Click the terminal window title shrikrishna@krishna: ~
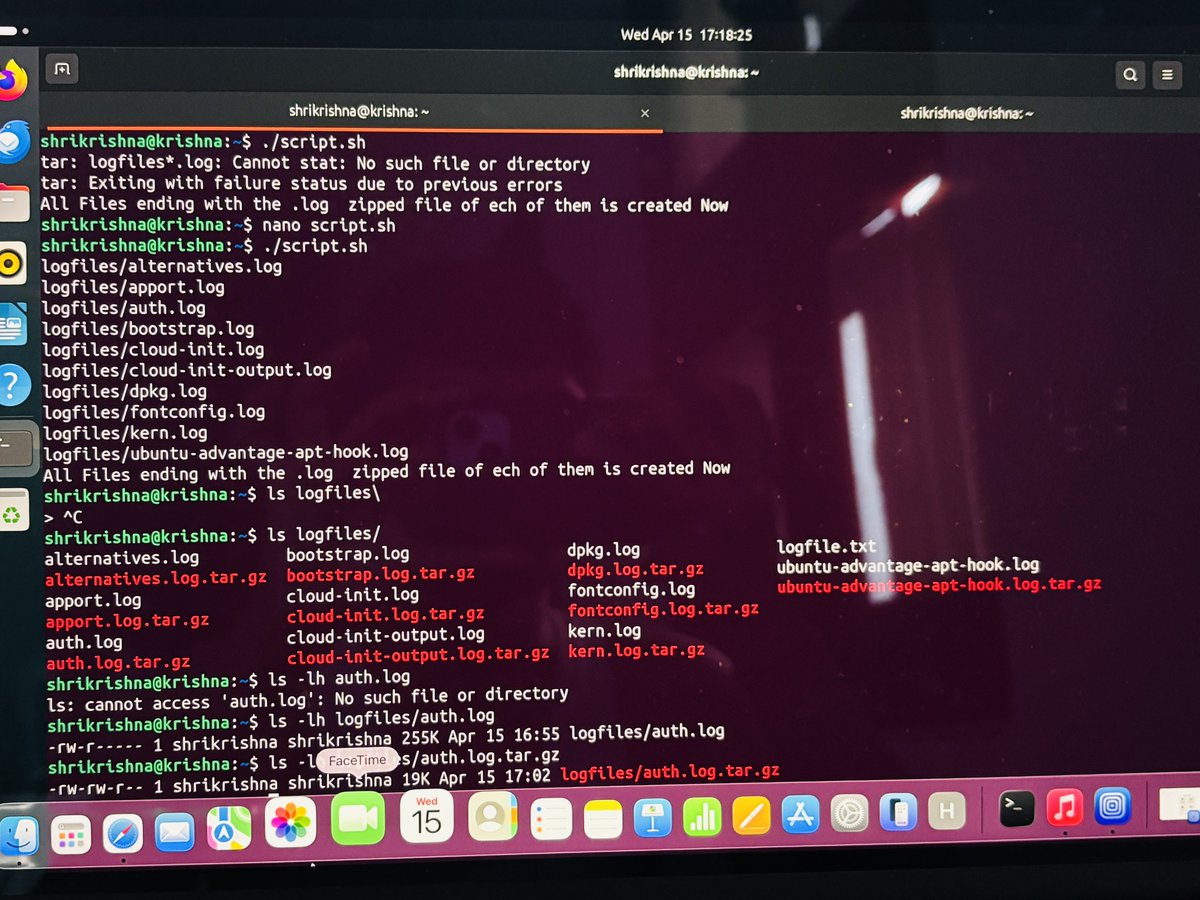The width and height of the screenshot is (1200, 900). pos(687,72)
